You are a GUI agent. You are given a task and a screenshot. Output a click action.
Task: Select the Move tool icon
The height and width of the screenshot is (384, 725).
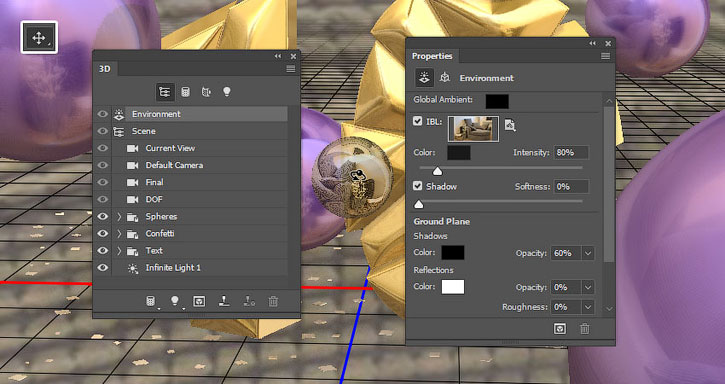click(39, 37)
